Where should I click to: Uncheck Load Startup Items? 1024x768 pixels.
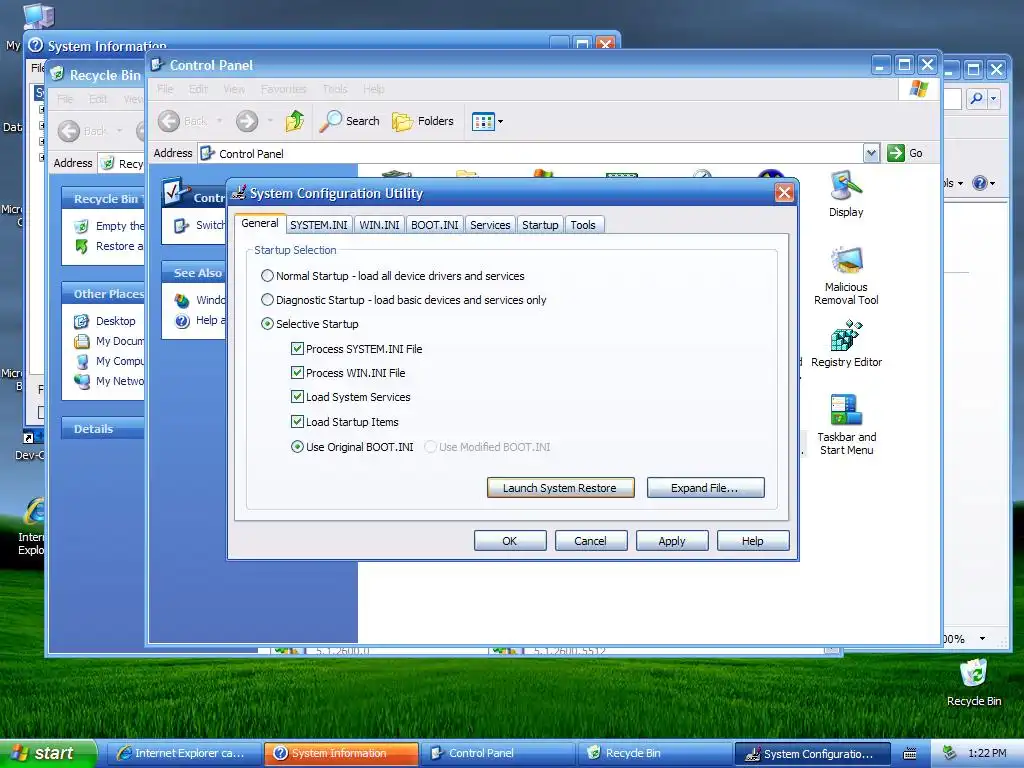[297, 421]
